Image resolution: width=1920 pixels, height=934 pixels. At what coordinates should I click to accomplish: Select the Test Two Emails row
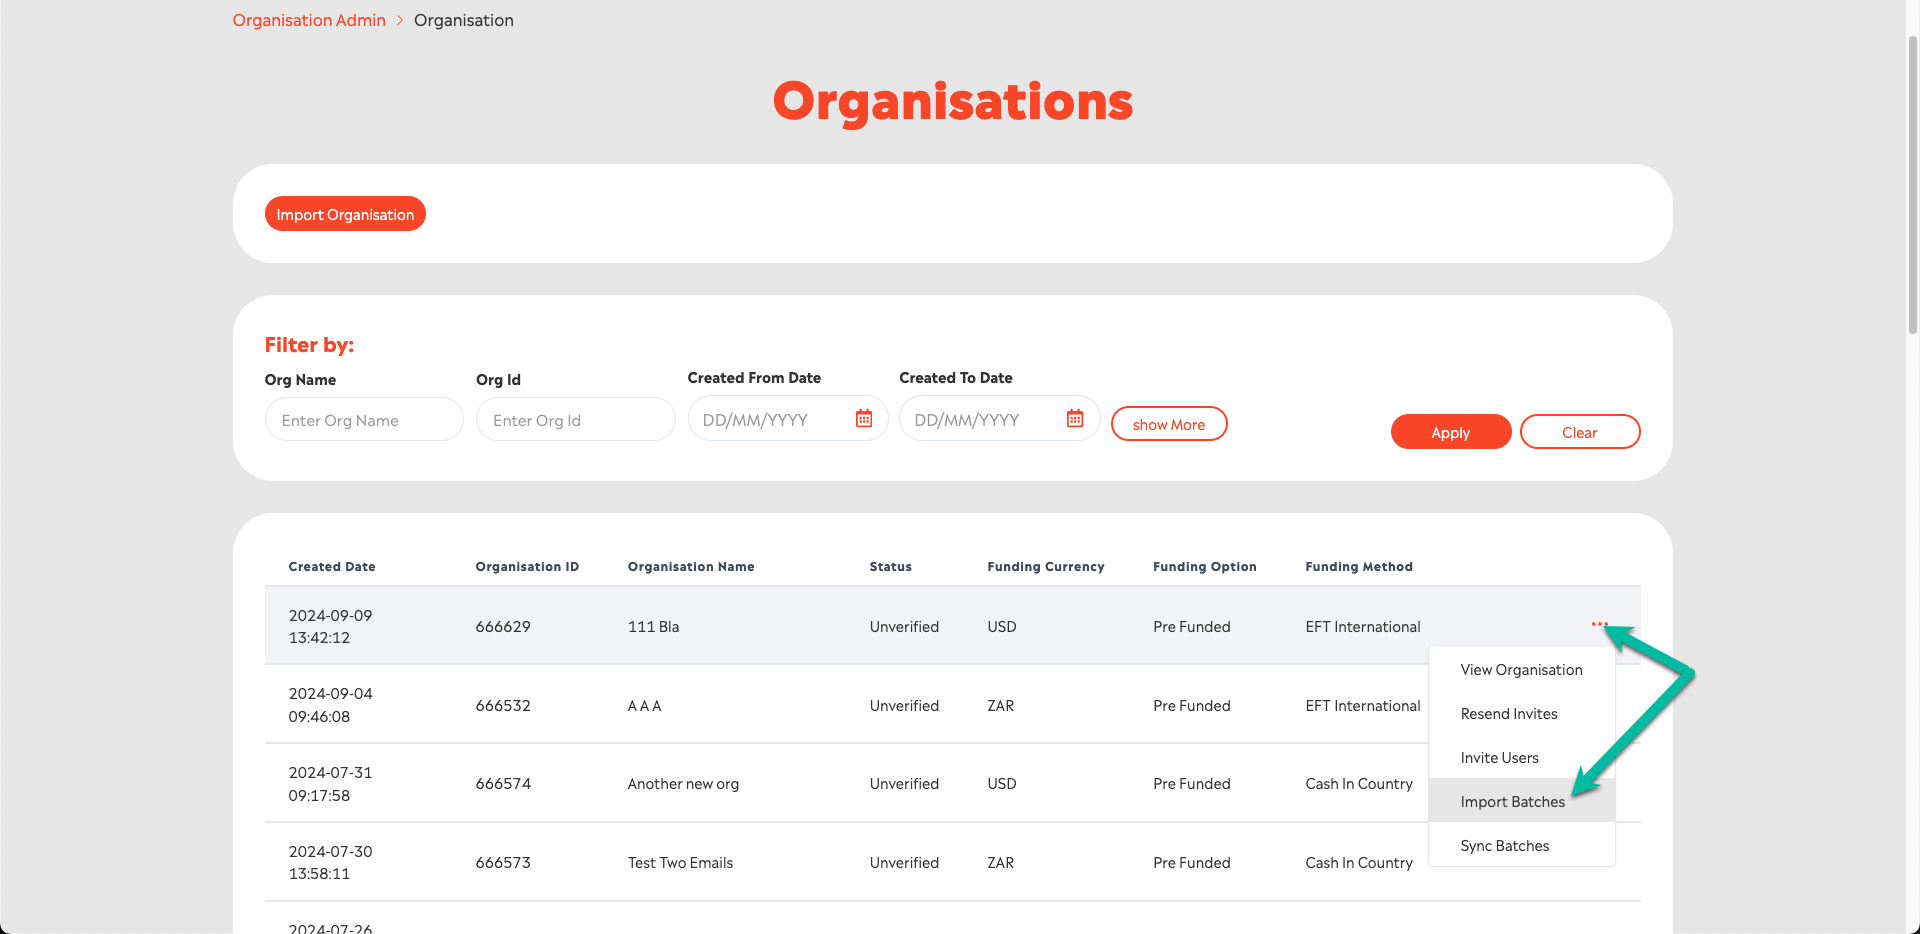point(680,863)
